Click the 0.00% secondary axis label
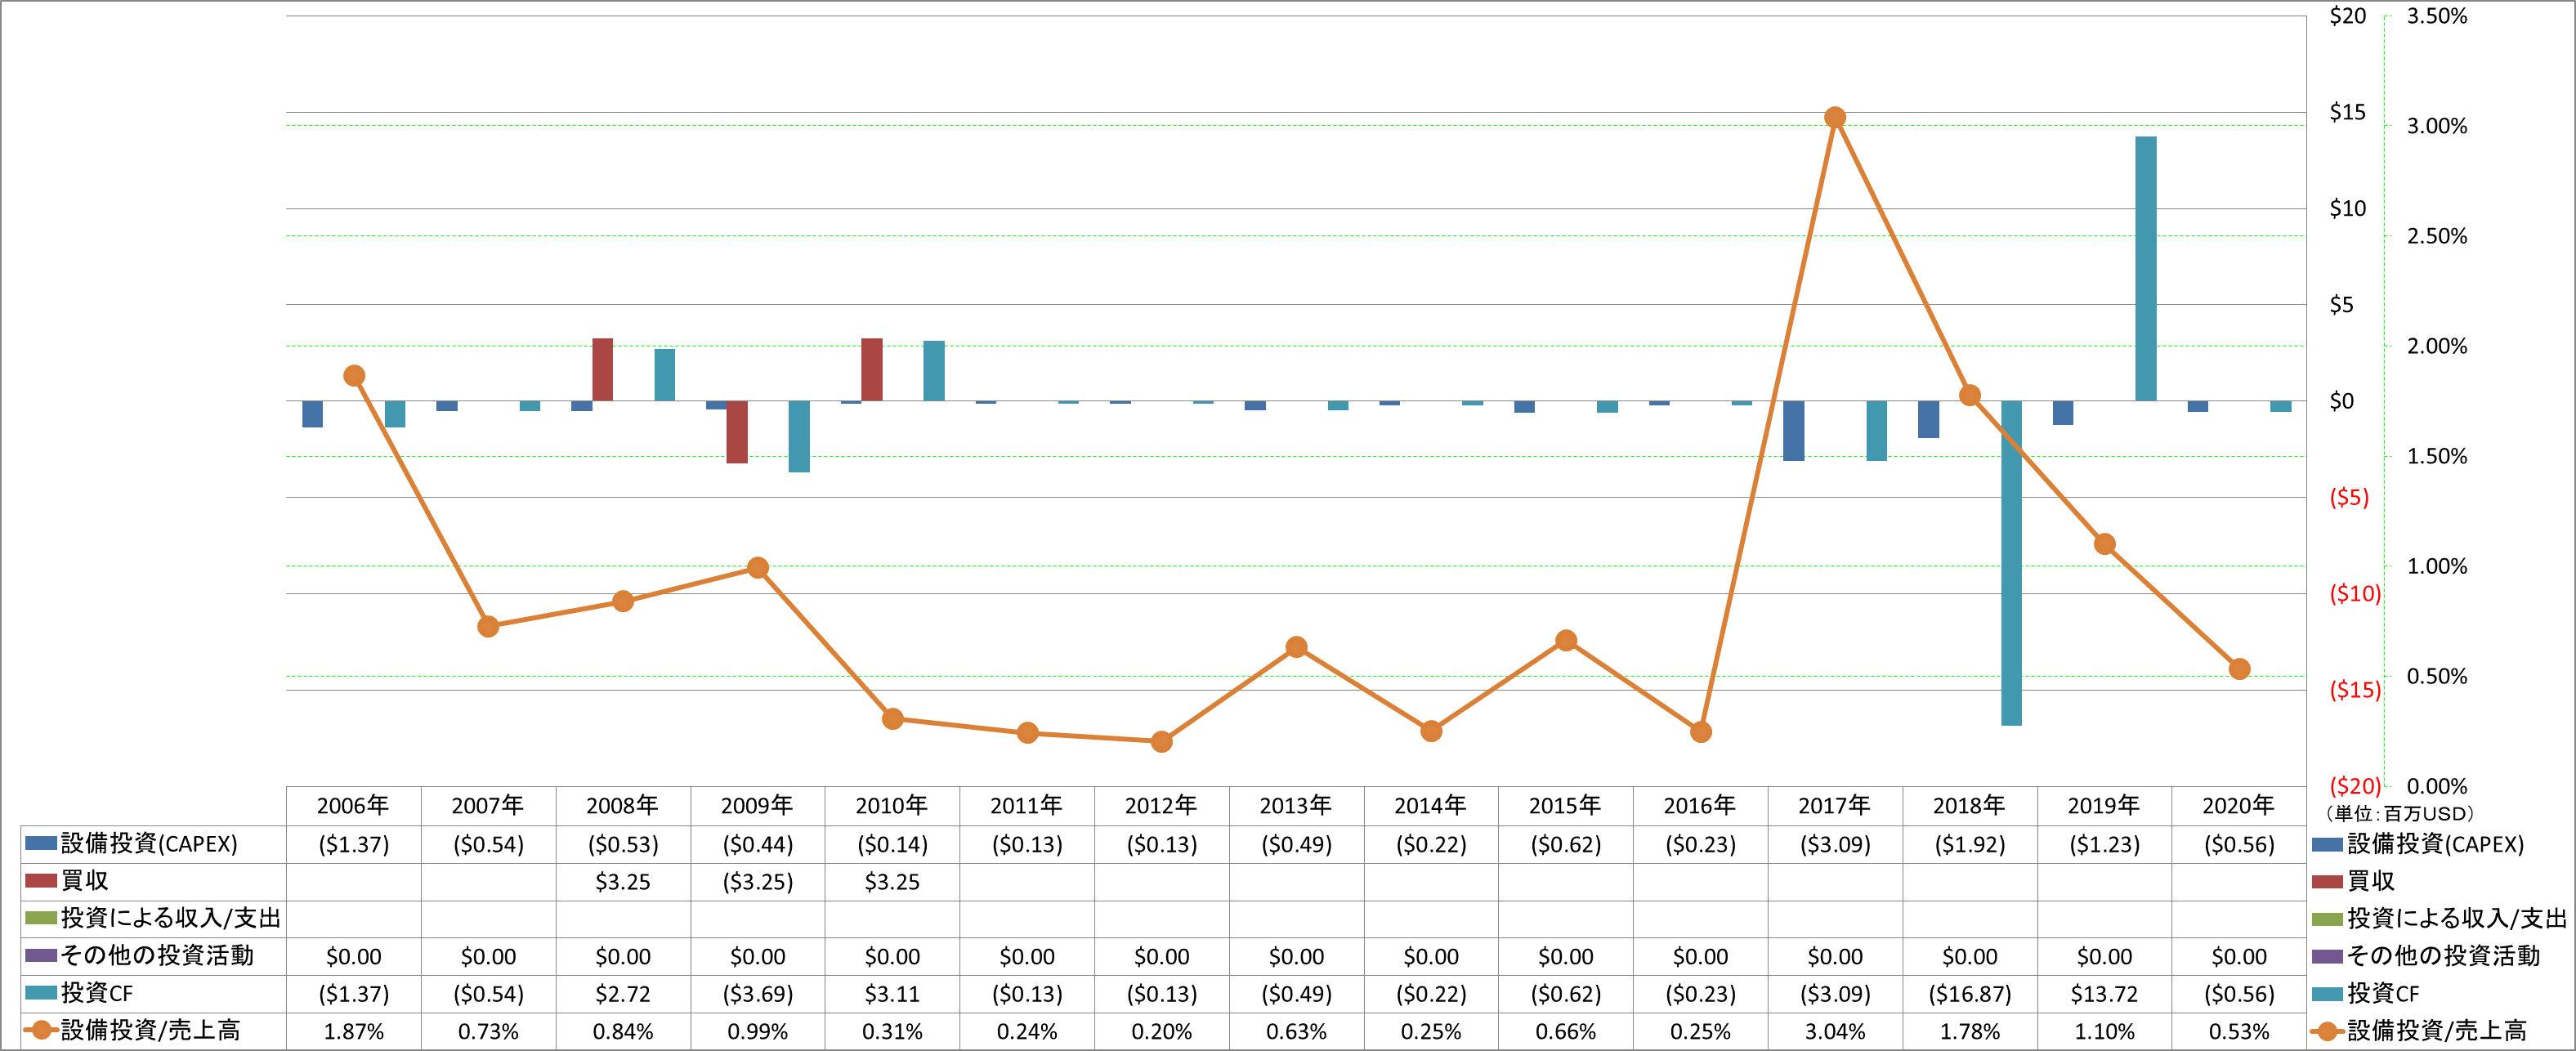This screenshot has width=2576, height=1051. pos(2437,786)
